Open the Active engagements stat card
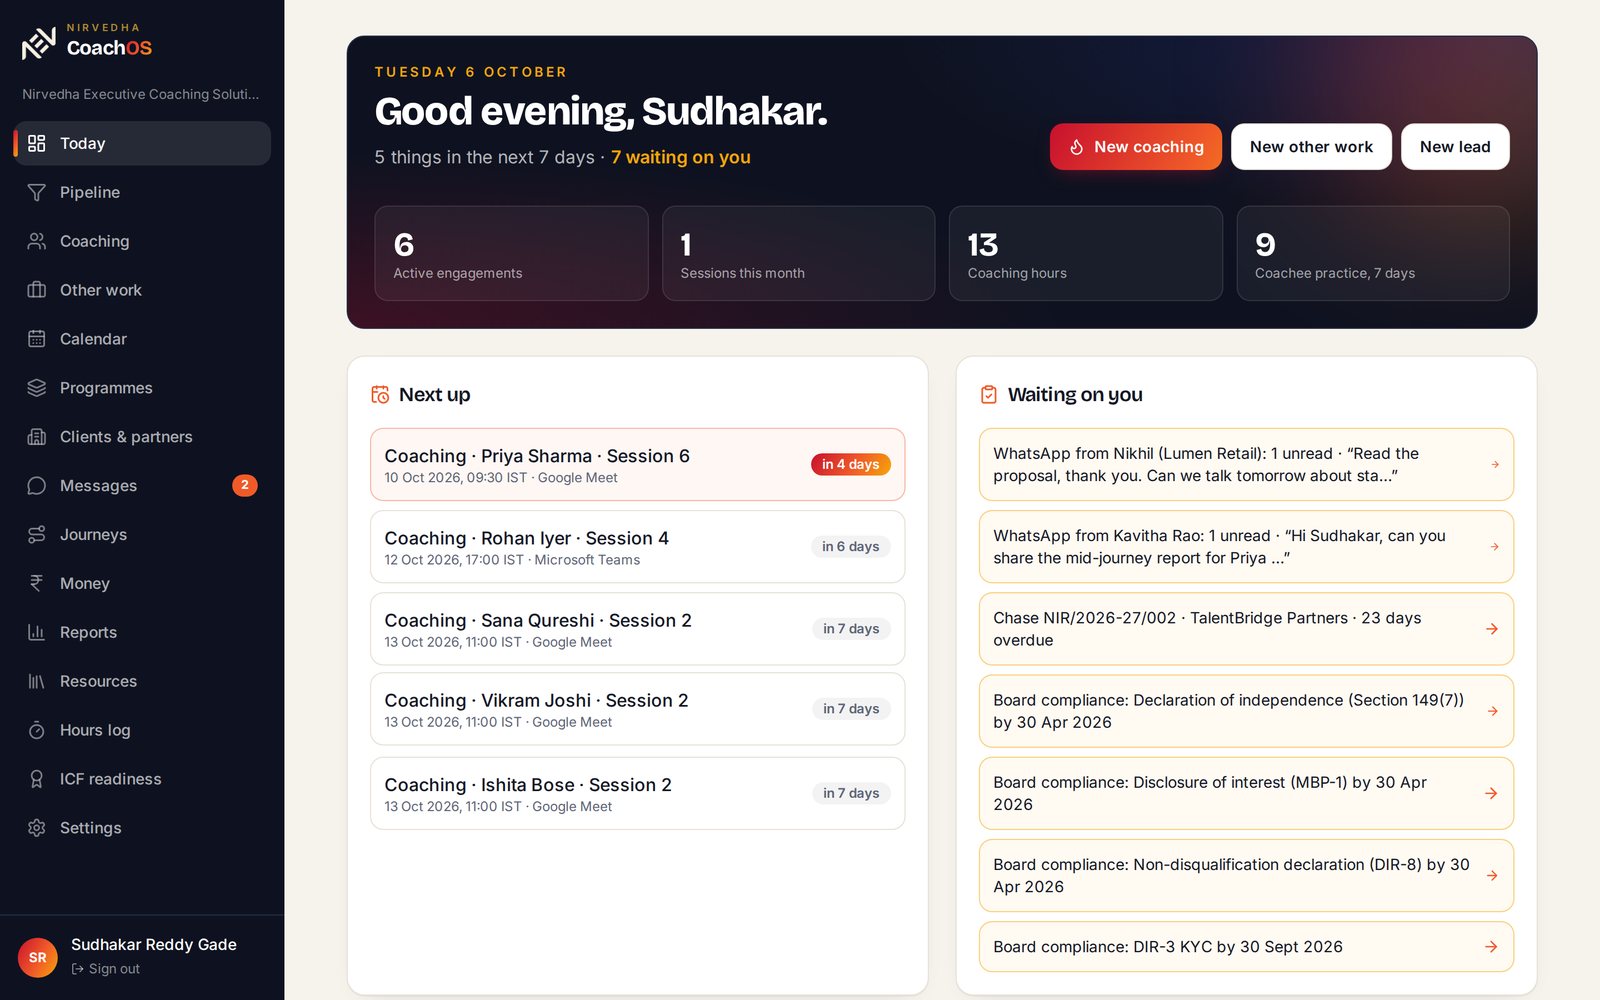Screen dimensions: 1600x1000 (511, 253)
